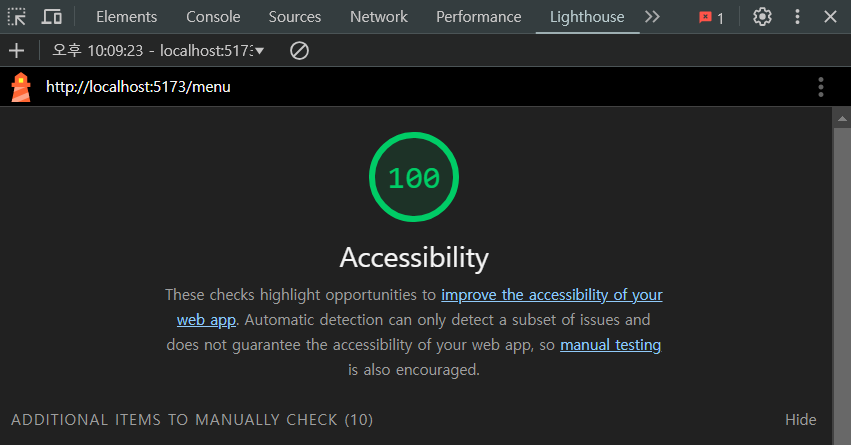The height and width of the screenshot is (445, 851).
Task: Click the add new report plus icon
Action: pyautogui.click(x=16, y=50)
